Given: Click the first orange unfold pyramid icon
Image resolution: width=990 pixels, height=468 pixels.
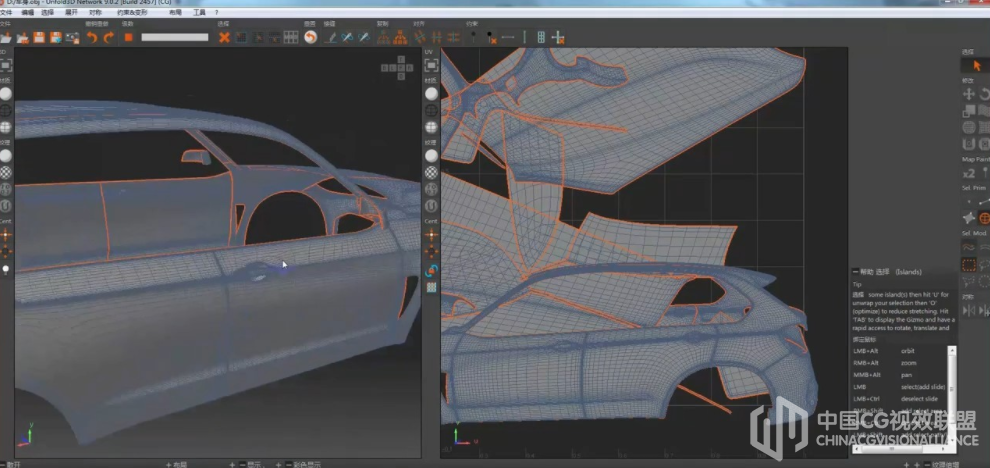Looking at the screenshot, I should click(x=383, y=38).
